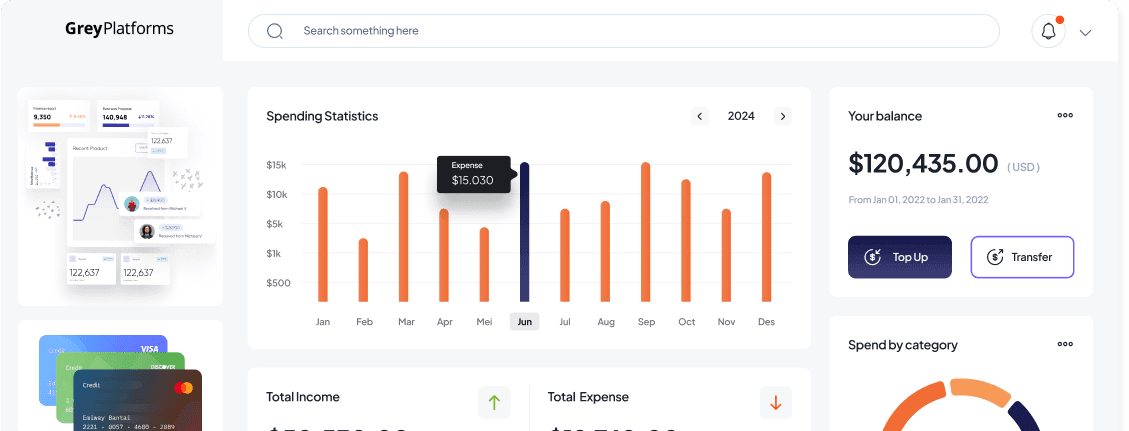Click the $120,435.00 balance amount
This screenshot has height=431, width=1129.
click(x=923, y=164)
